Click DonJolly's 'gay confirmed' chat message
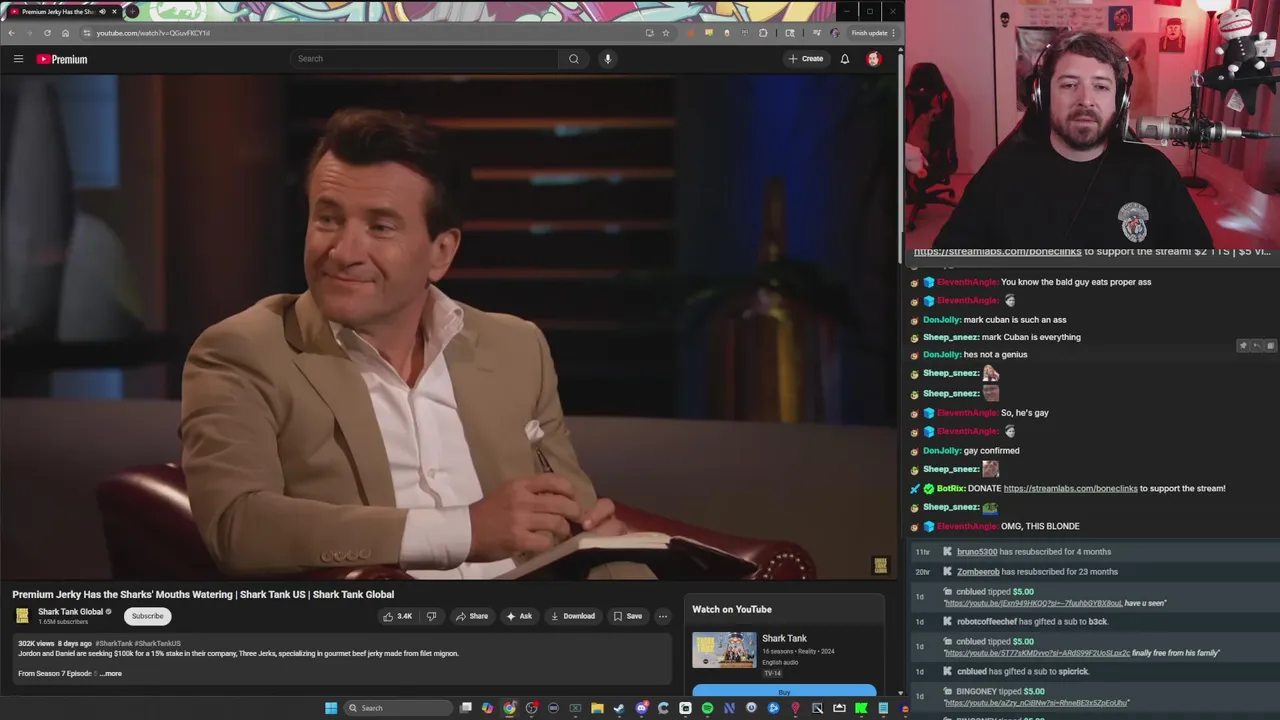 click(x=991, y=451)
